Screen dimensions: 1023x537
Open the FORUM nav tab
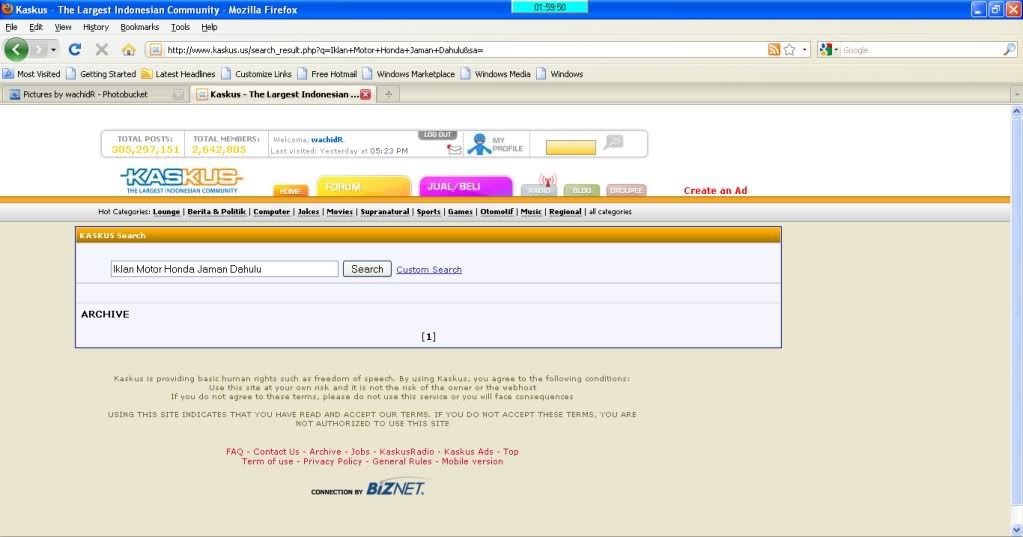[363, 187]
